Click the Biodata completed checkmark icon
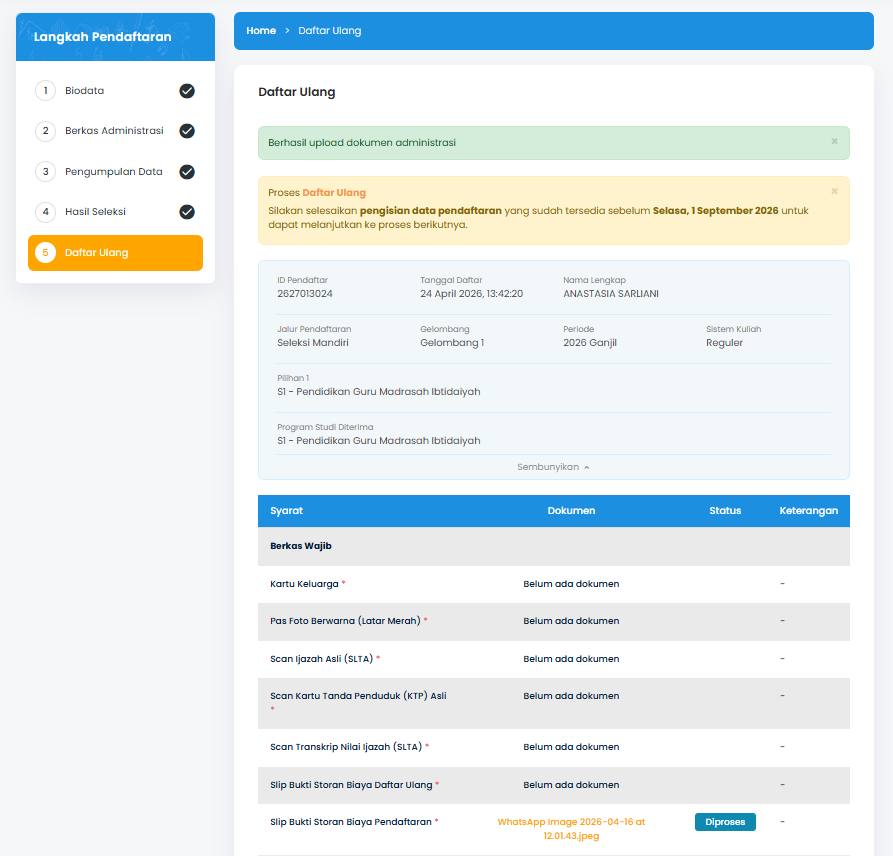 (187, 91)
